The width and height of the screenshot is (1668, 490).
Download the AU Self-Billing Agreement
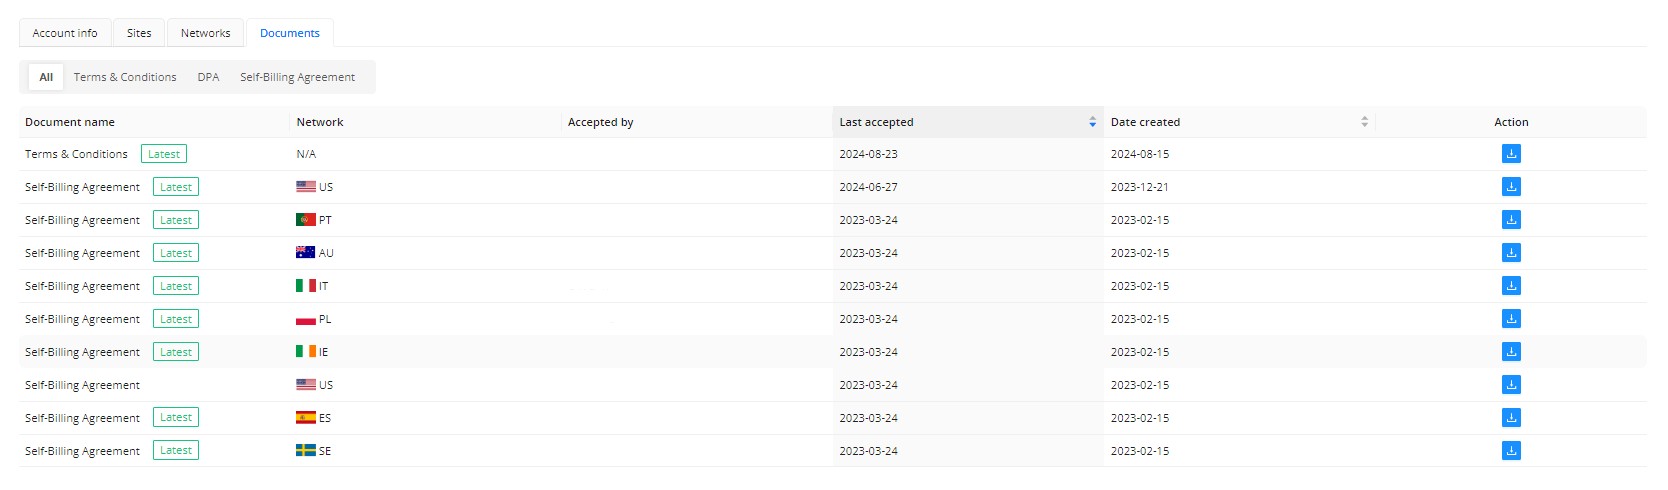point(1510,253)
